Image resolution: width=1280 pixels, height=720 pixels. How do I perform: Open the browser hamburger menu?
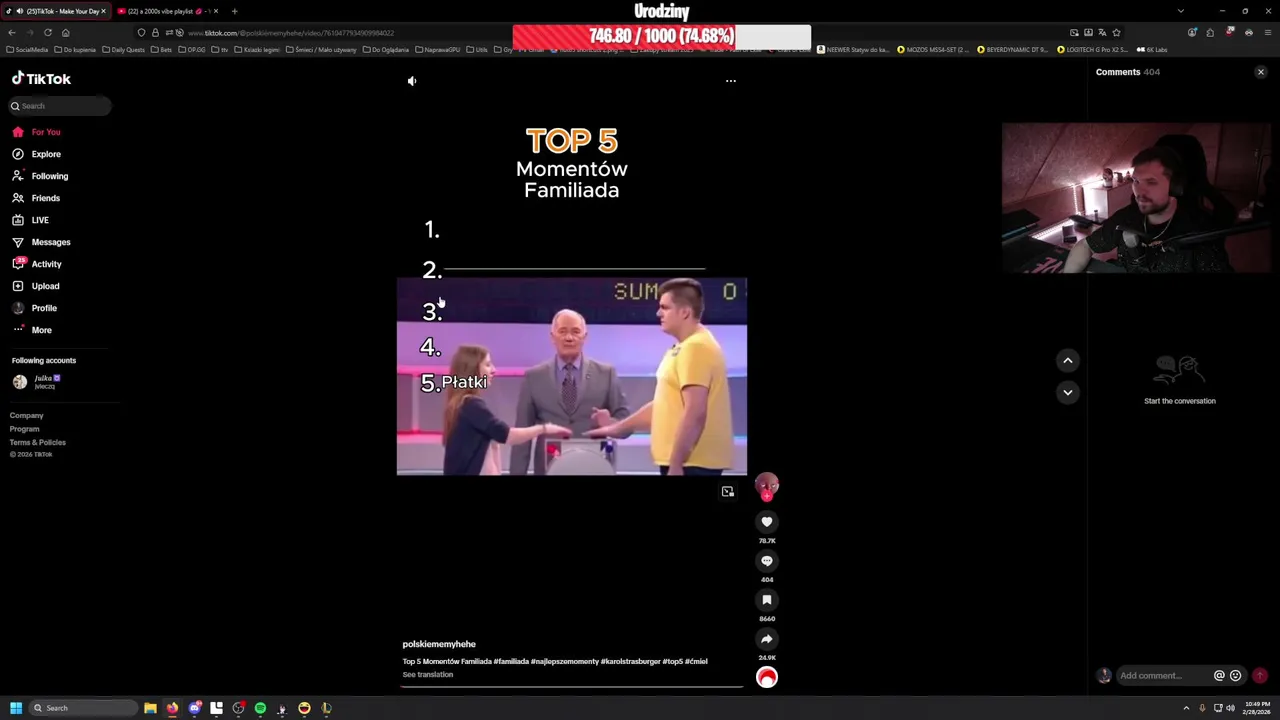pos(1266,32)
